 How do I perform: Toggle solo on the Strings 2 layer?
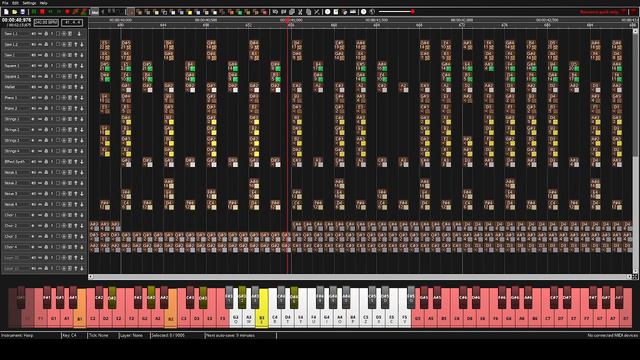[52, 129]
